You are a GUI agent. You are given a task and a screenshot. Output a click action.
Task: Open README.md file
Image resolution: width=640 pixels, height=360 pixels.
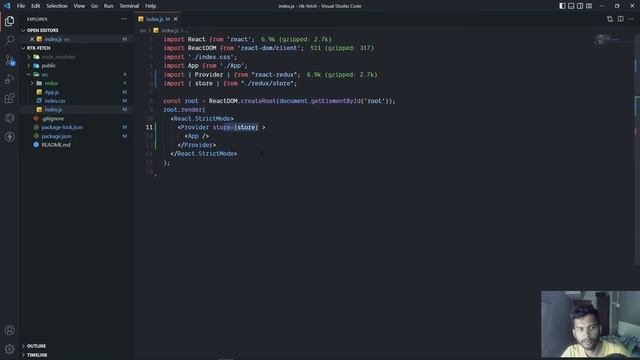click(x=56, y=145)
